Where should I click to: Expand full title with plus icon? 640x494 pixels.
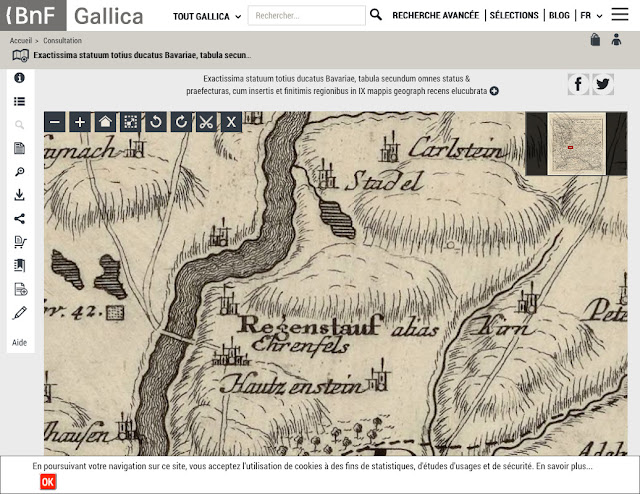click(x=494, y=91)
